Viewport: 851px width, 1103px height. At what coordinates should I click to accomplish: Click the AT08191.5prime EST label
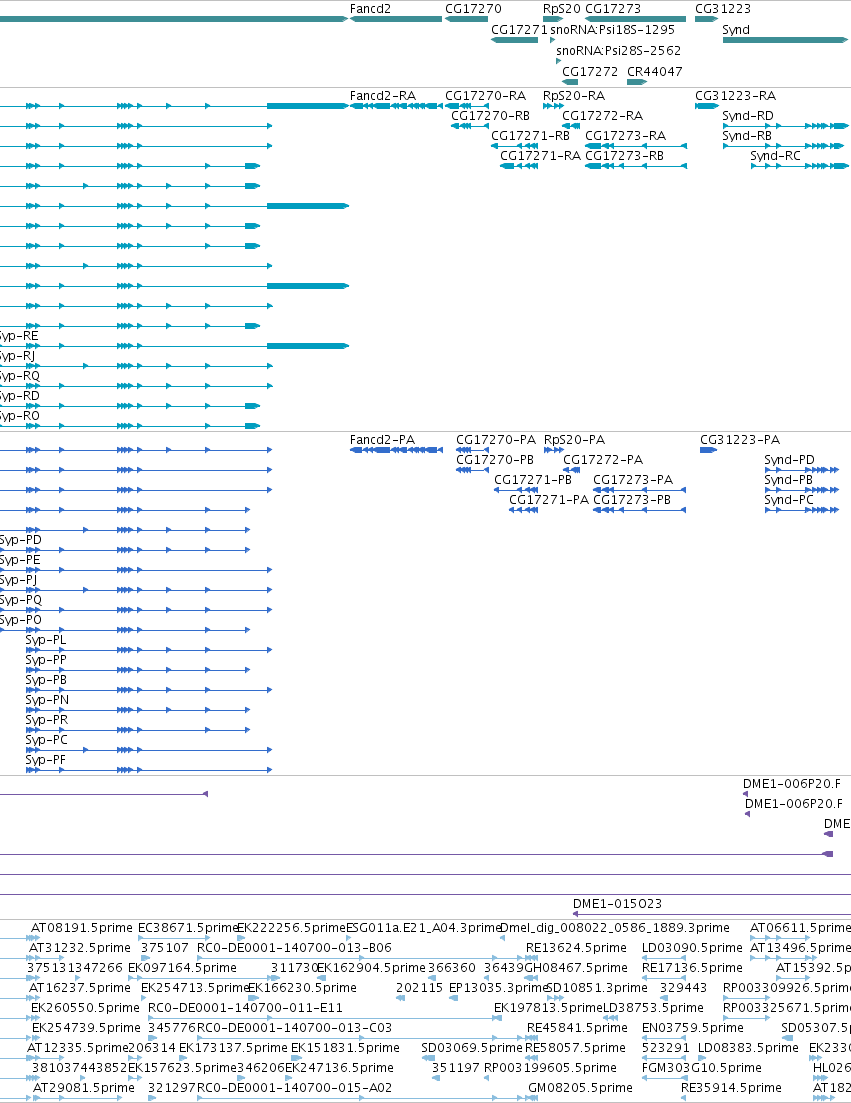pos(82,928)
